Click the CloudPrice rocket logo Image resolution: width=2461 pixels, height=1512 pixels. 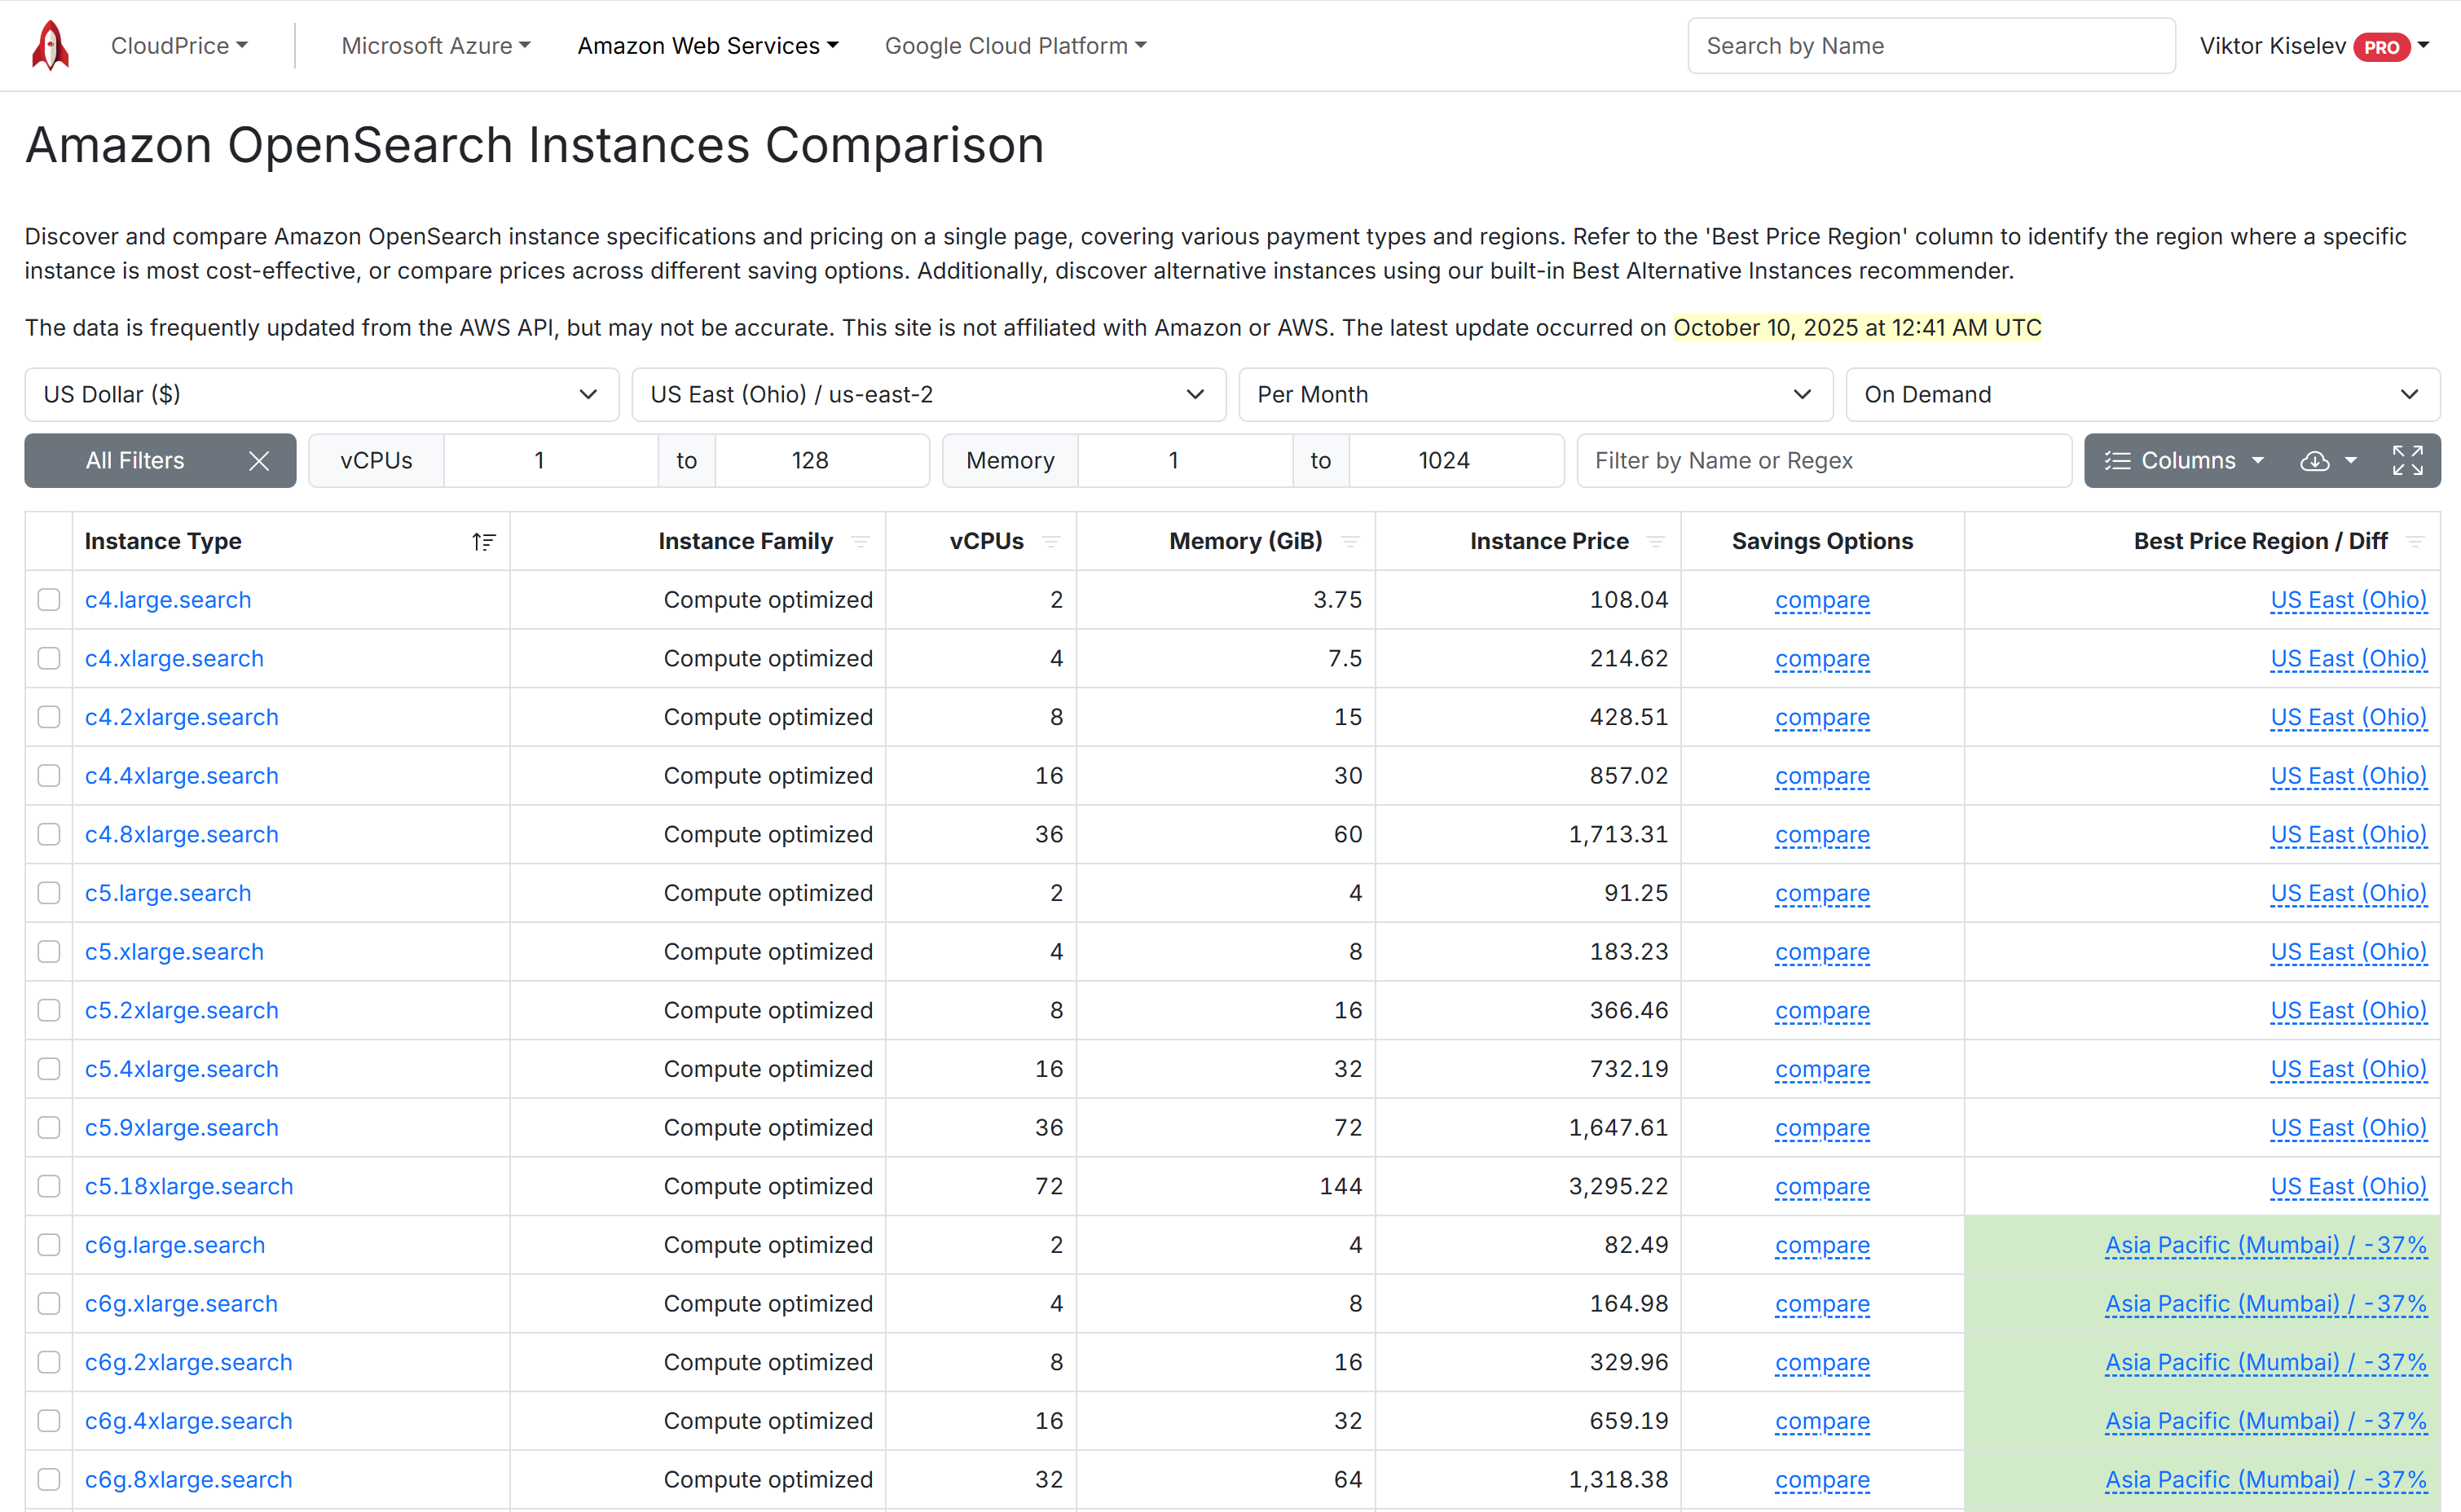[x=50, y=45]
